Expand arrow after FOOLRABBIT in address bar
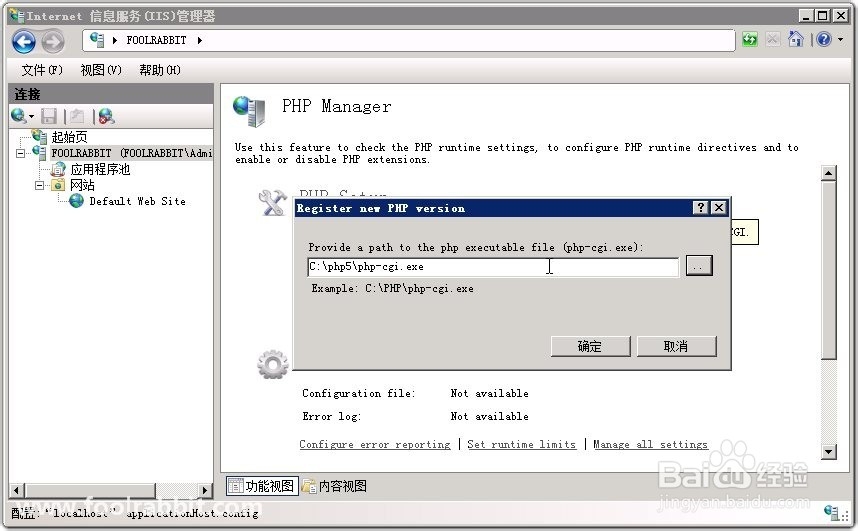Image resolution: width=858 pixels, height=531 pixels. click(x=200, y=40)
